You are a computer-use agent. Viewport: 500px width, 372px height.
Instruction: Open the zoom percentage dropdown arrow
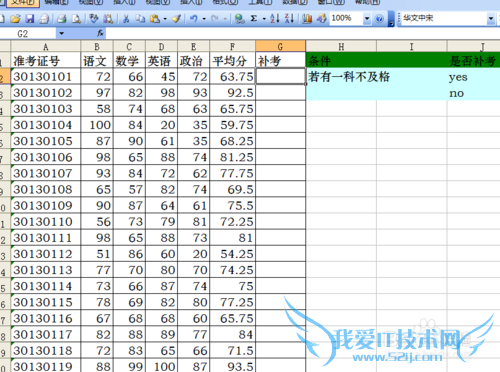tap(367, 19)
